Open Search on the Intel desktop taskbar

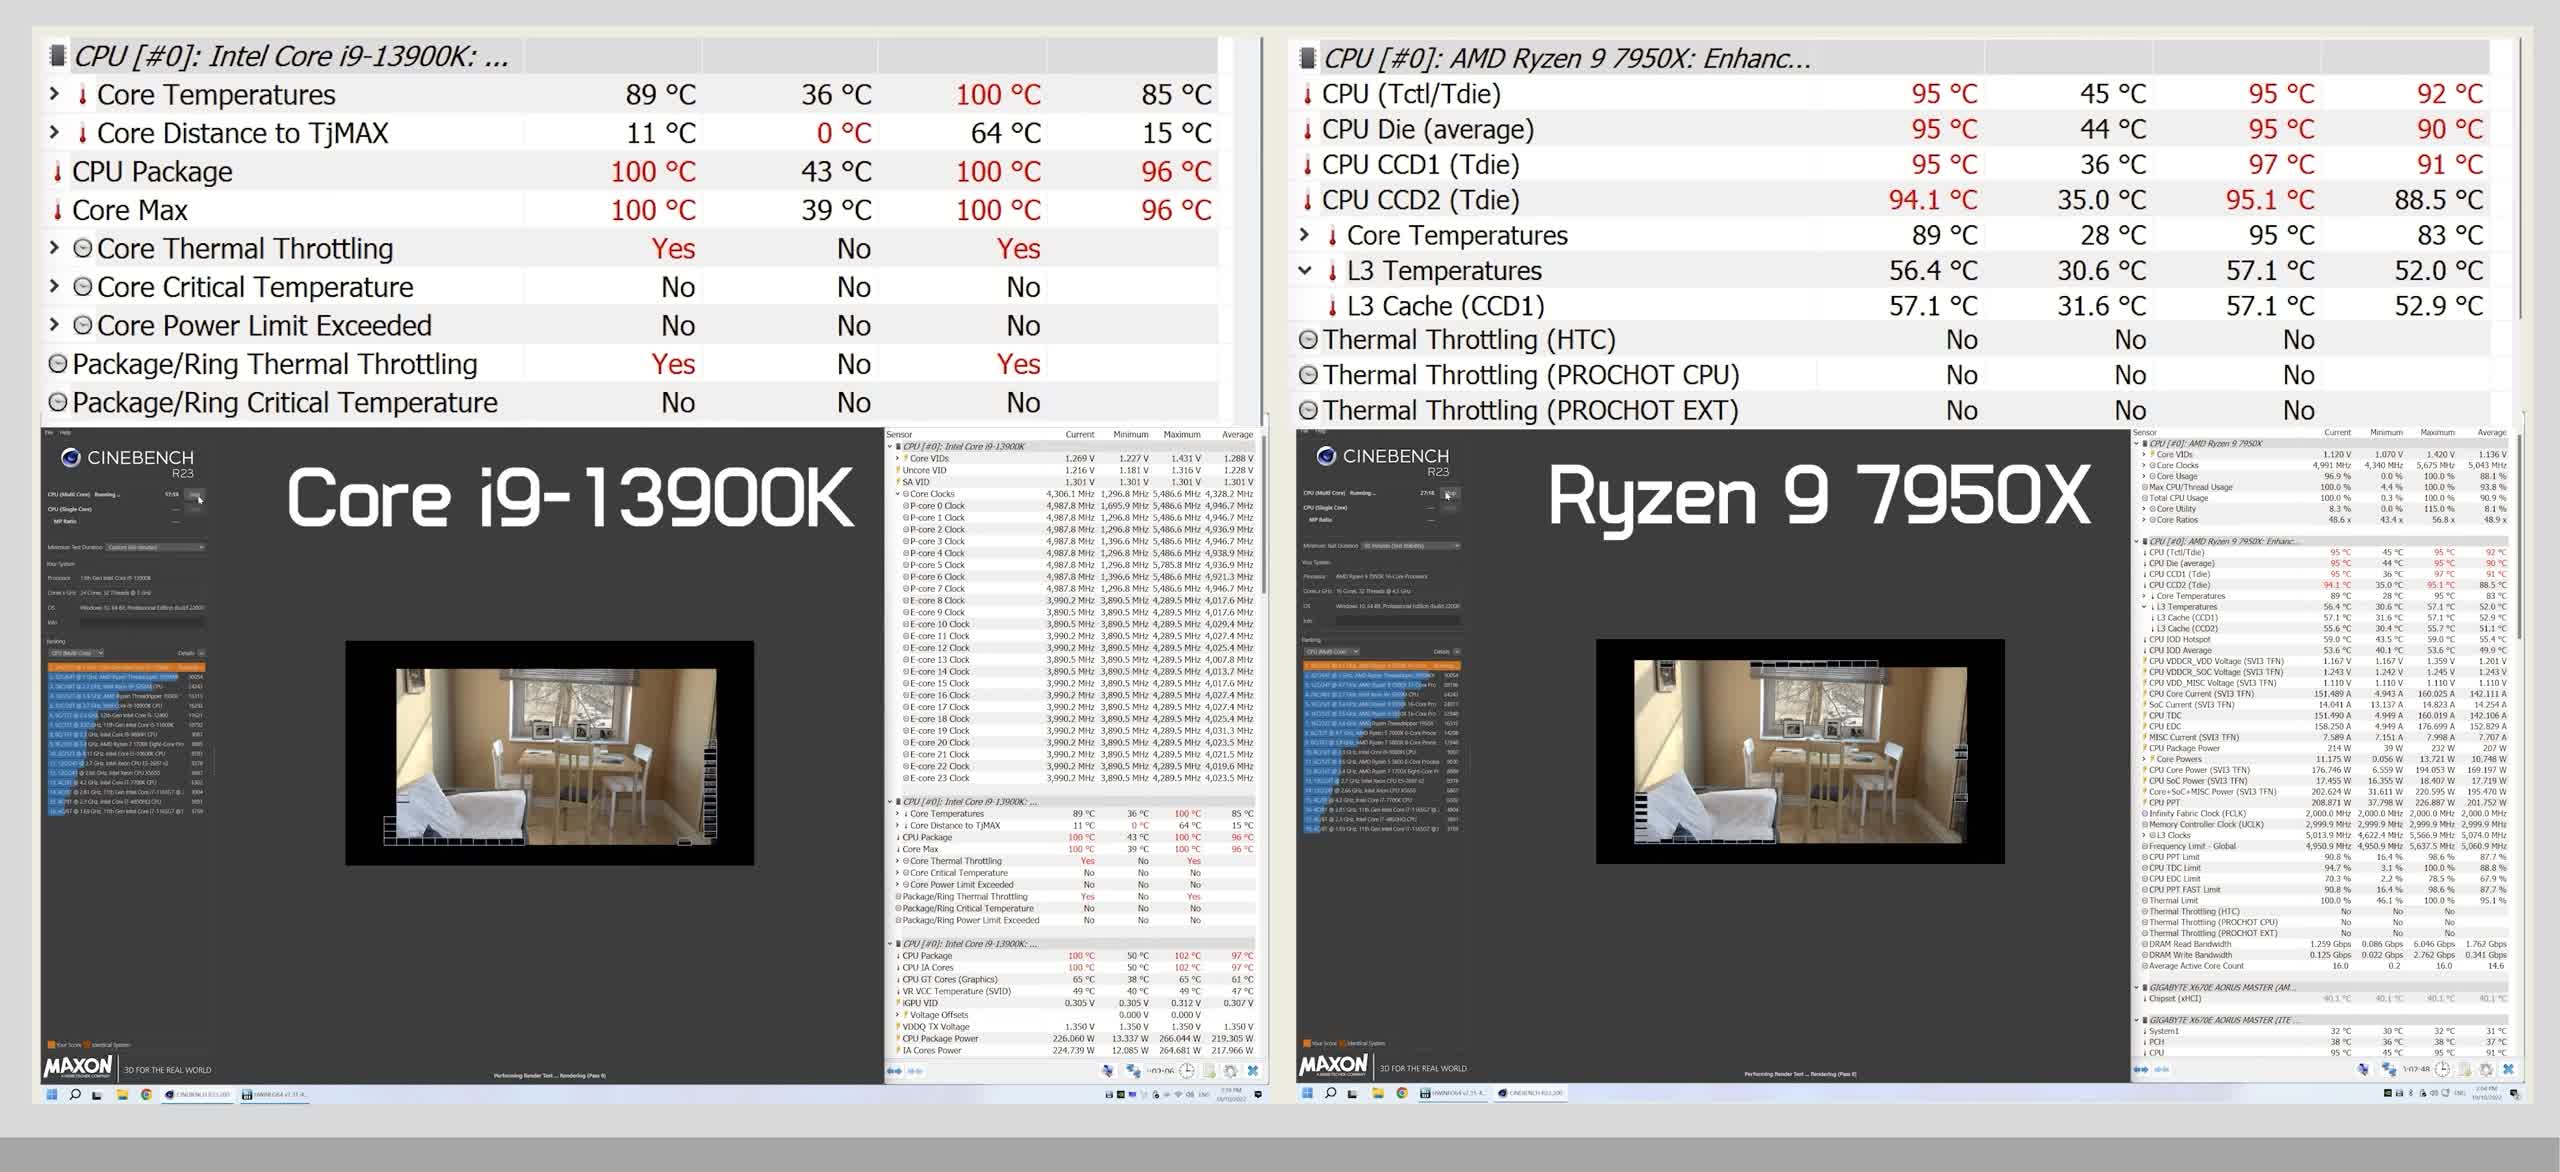click(x=74, y=1094)
